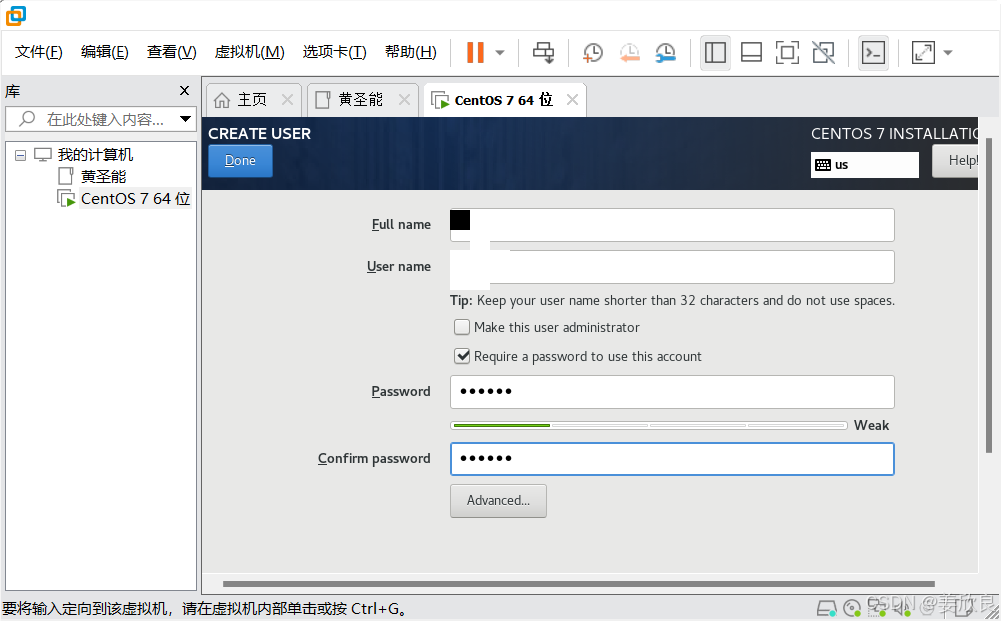Click the us keyboard layout indicator
1001x621 pixels.
click(x=864, y=165)
